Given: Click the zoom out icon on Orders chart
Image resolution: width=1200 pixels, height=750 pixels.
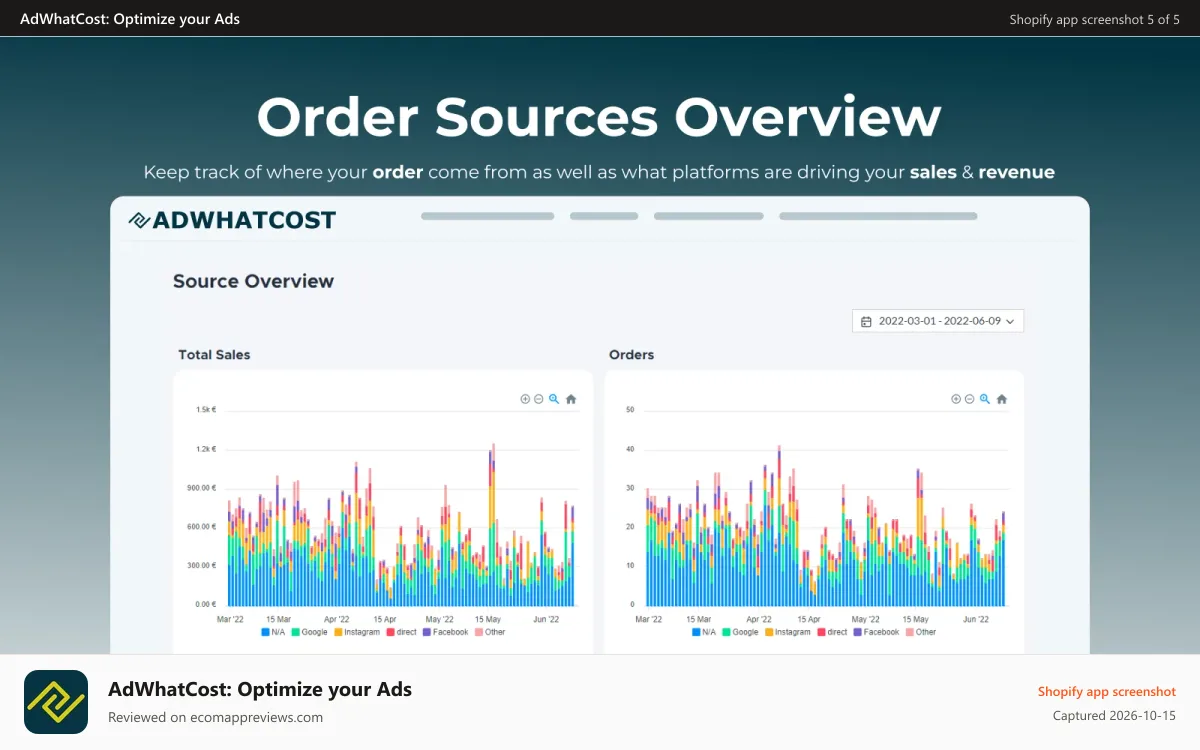Looking at the screenshot, I should 969,399.
